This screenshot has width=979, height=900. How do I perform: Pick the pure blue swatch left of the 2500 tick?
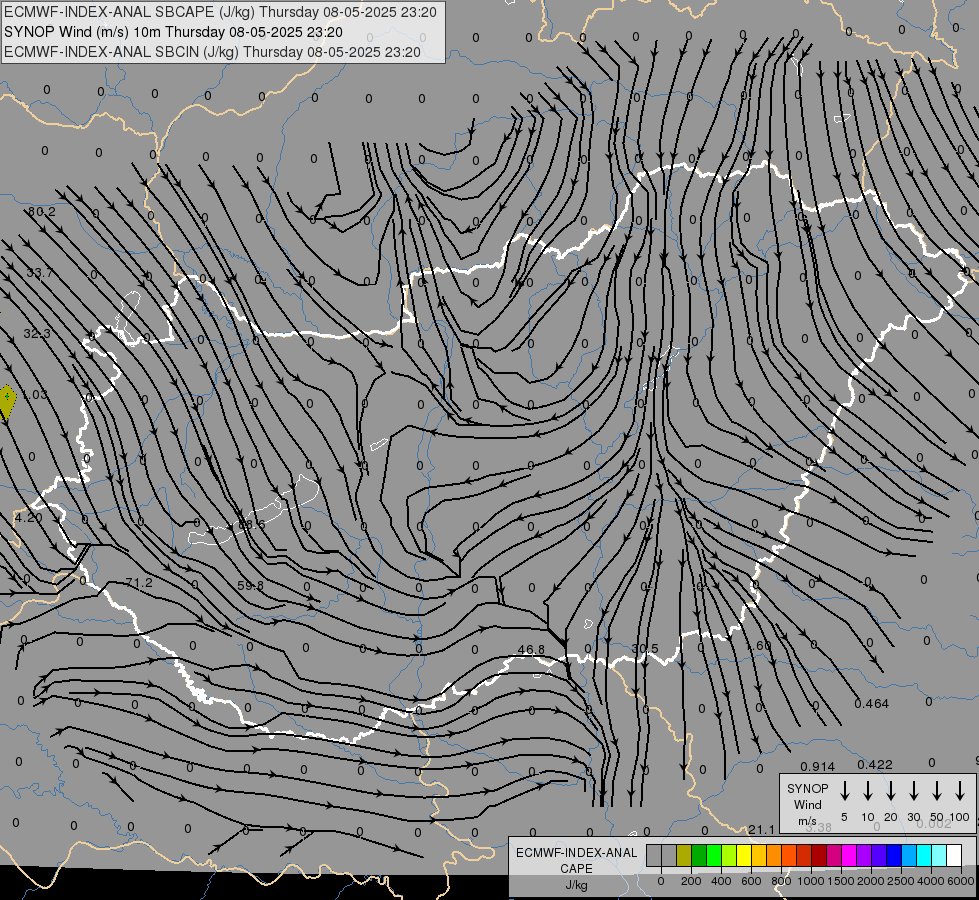(x=893, y=855)
